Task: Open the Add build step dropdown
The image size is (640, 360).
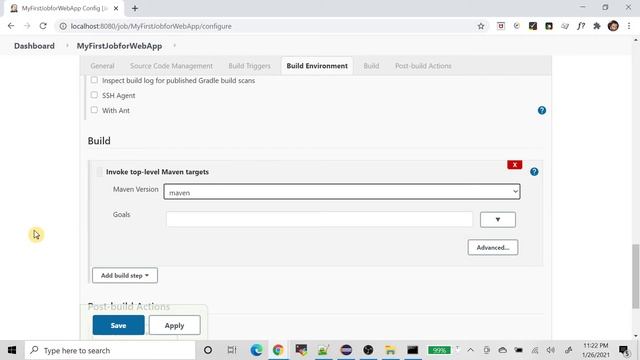Action: pyautogui.click(x=125, y=276)
